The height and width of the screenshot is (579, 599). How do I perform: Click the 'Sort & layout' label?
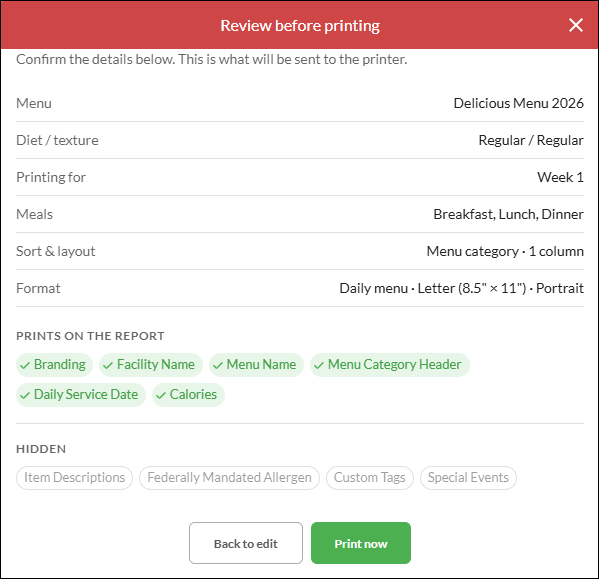coord(55,251)
